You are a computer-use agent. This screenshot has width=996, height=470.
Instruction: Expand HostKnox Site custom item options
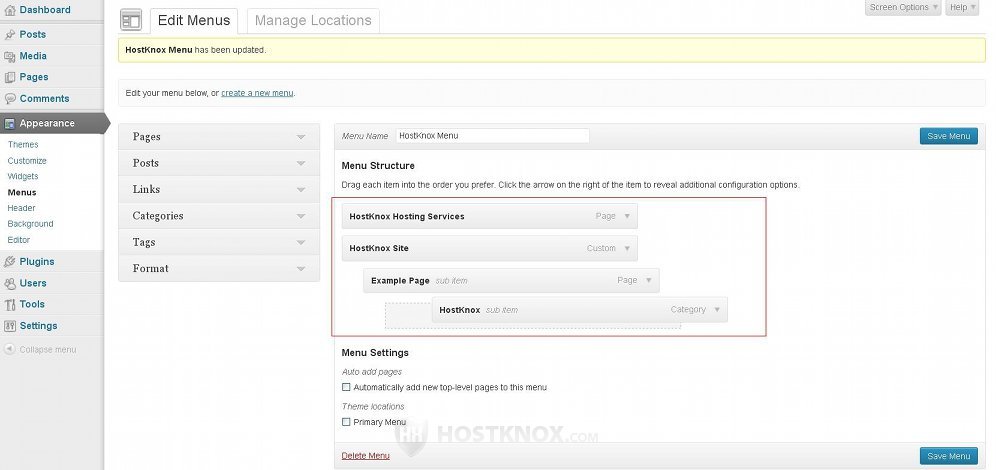coord(627,248)
